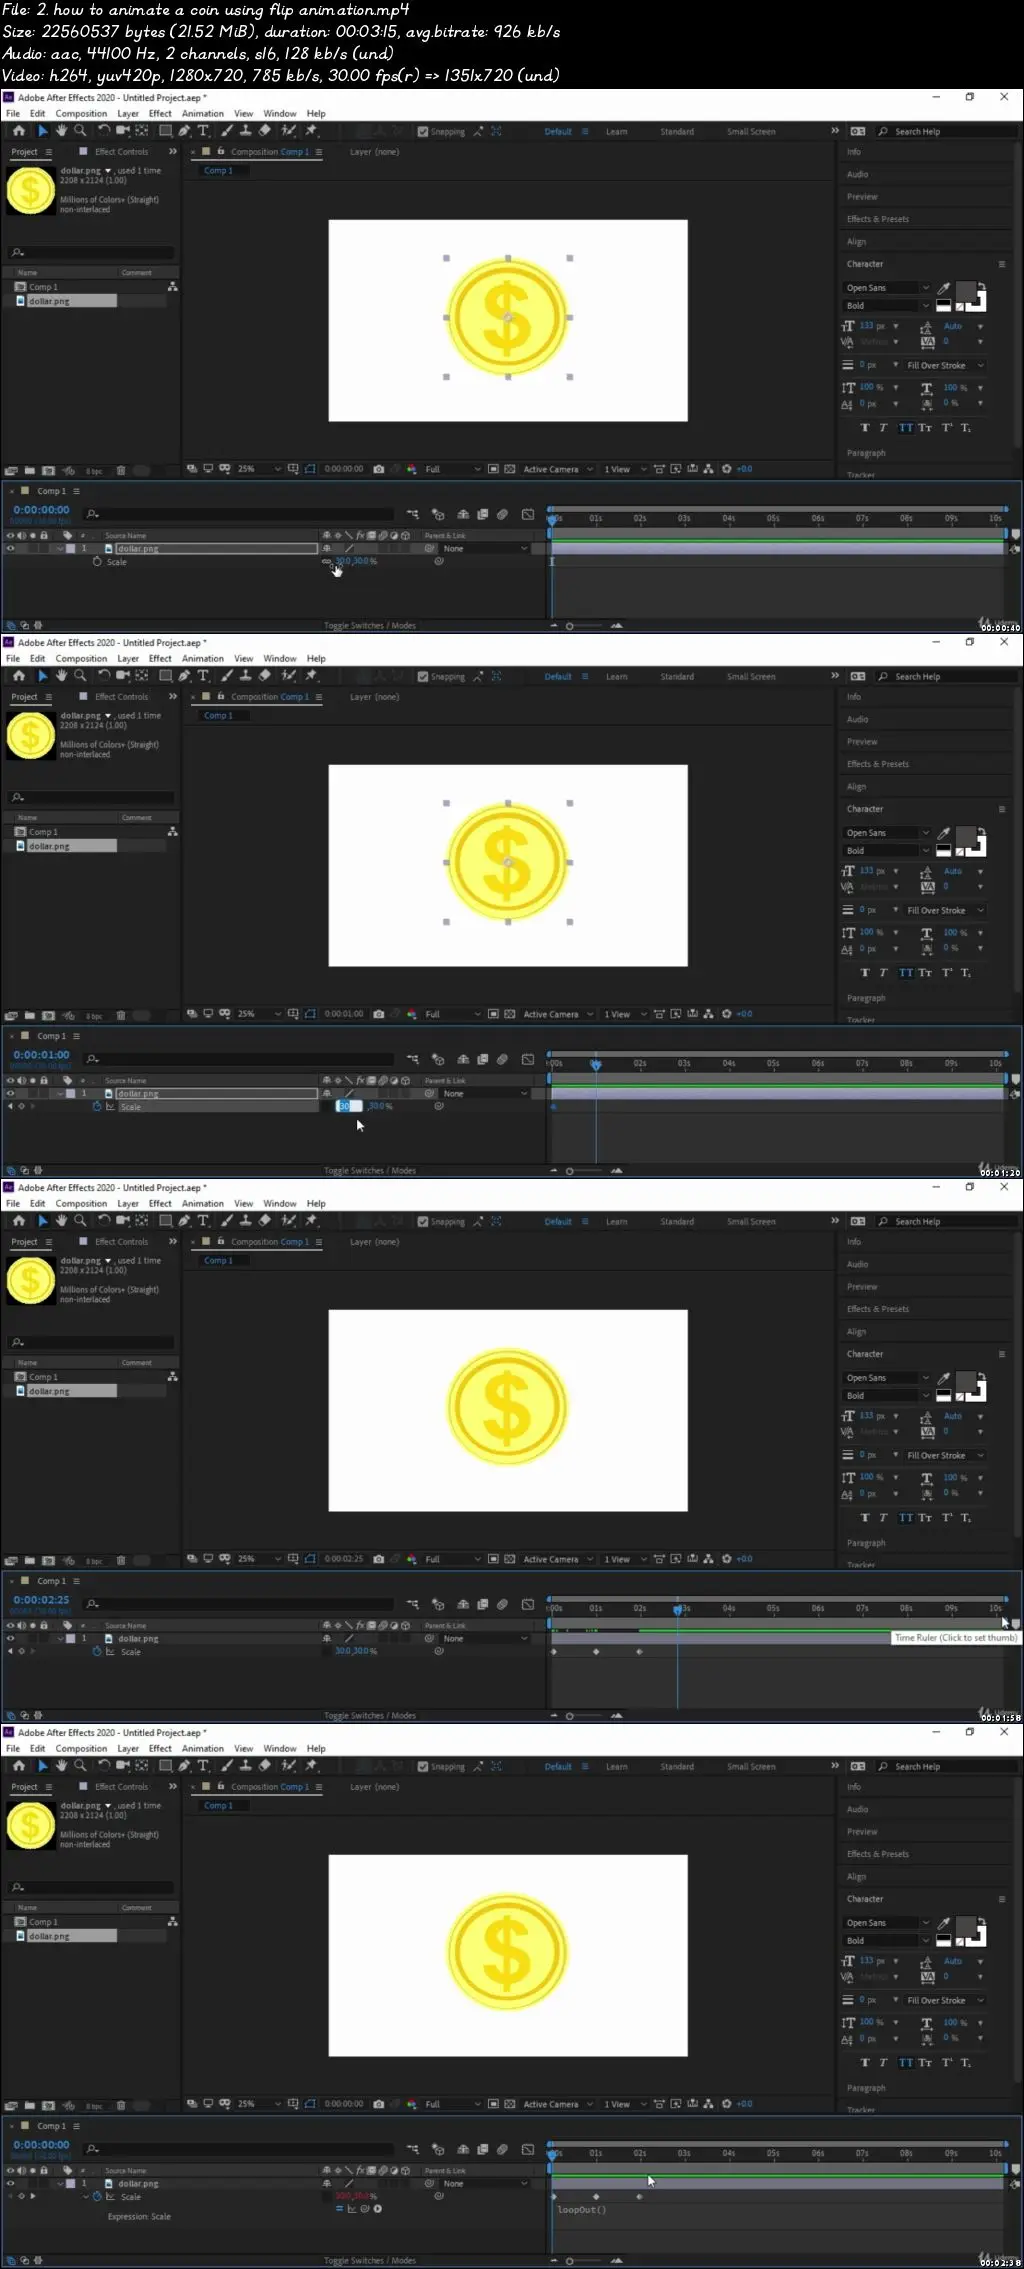Click loopOut() expression text in frame 00:02:38
Screen dimensions: 1024x2269
[582, 2210]
